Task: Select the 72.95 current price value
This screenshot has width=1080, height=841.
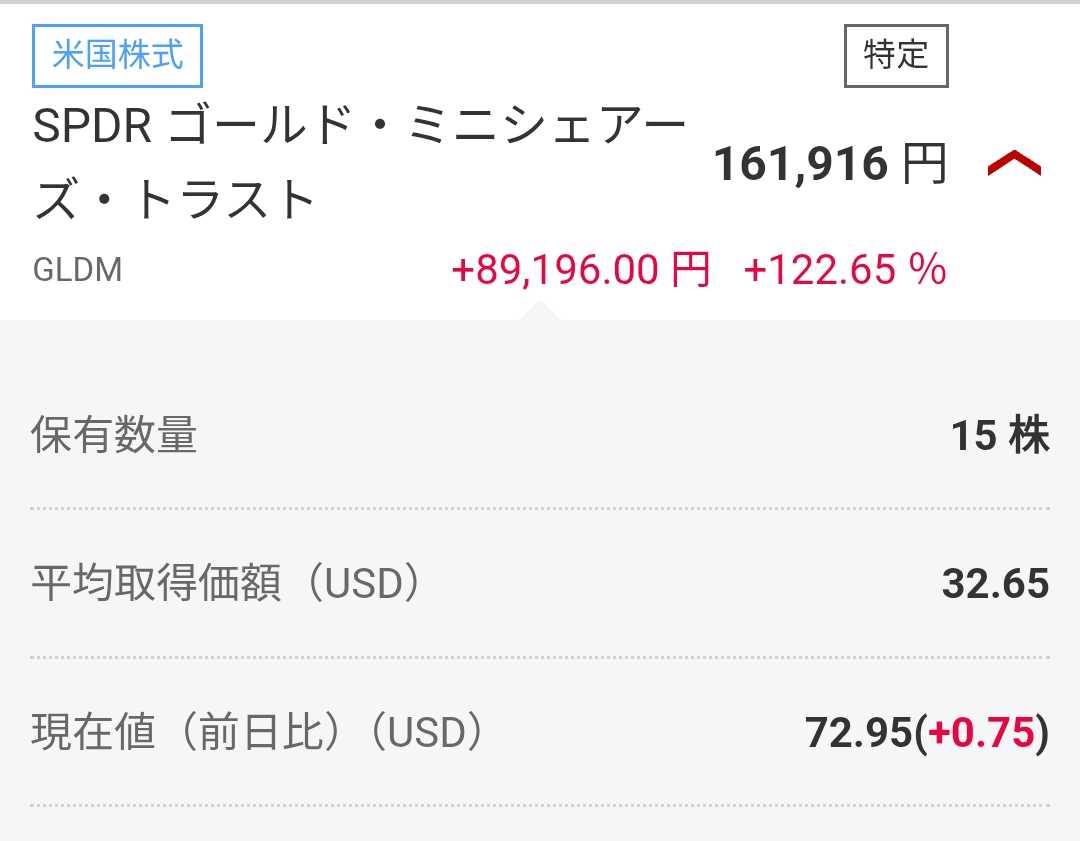Action: [859, 733]
